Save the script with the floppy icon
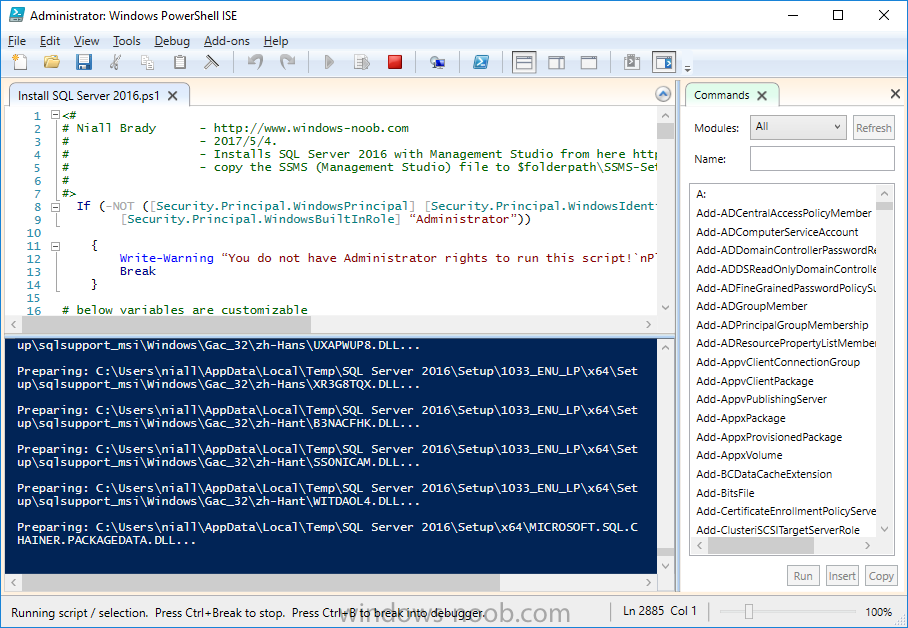 click(84, 62)
